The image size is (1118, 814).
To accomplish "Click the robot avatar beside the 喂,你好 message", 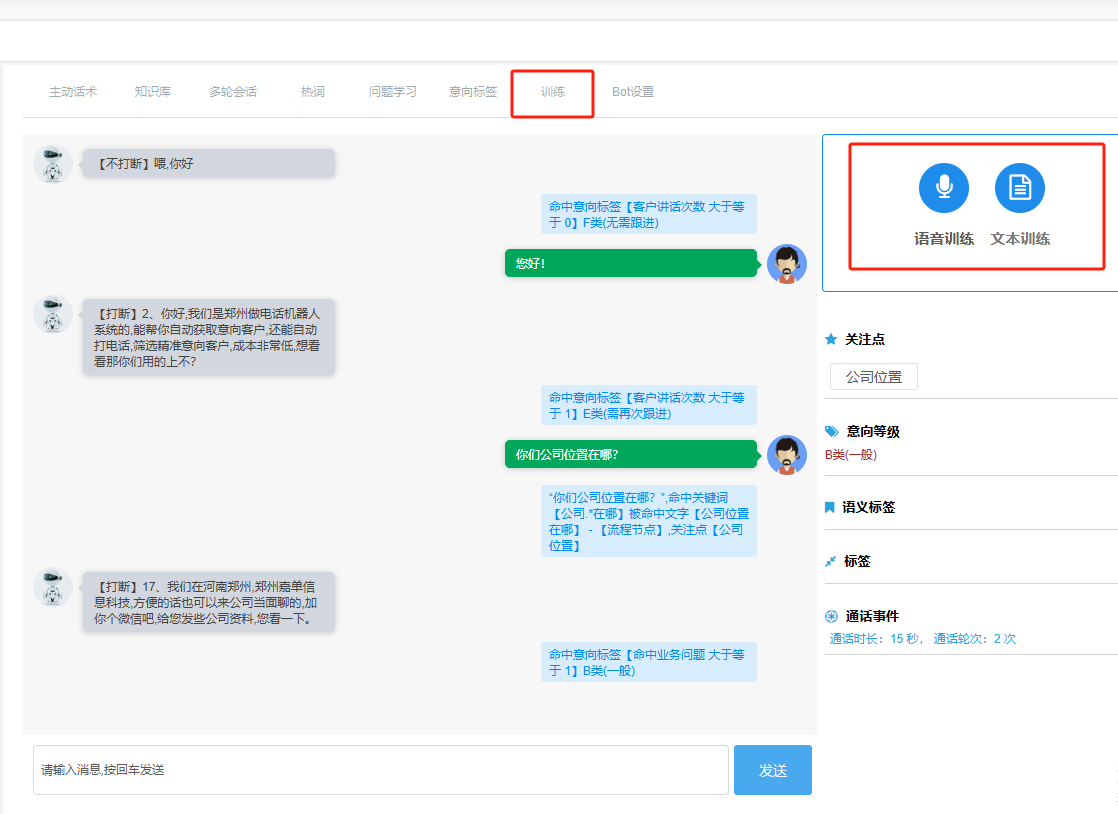I will 52,164.
